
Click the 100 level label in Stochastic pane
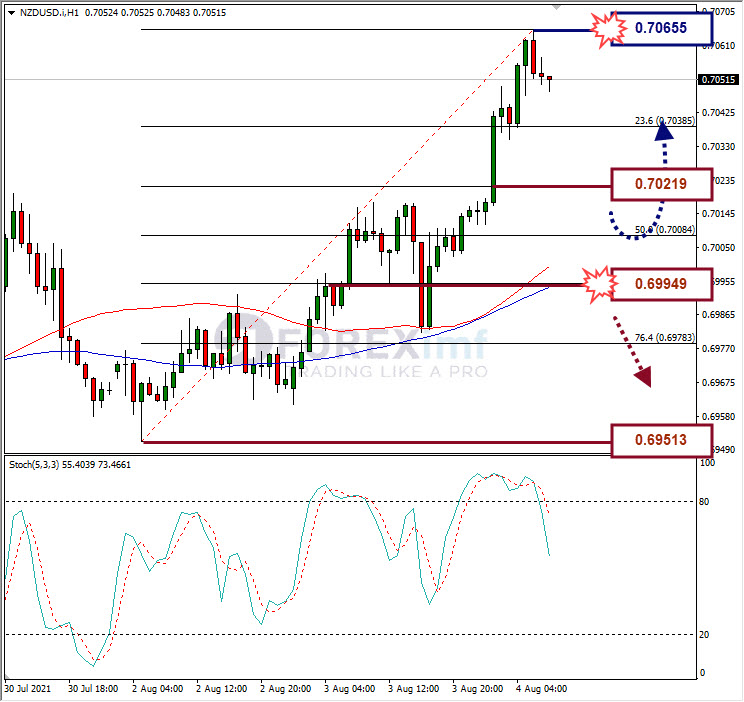click(x=707, y=463)
